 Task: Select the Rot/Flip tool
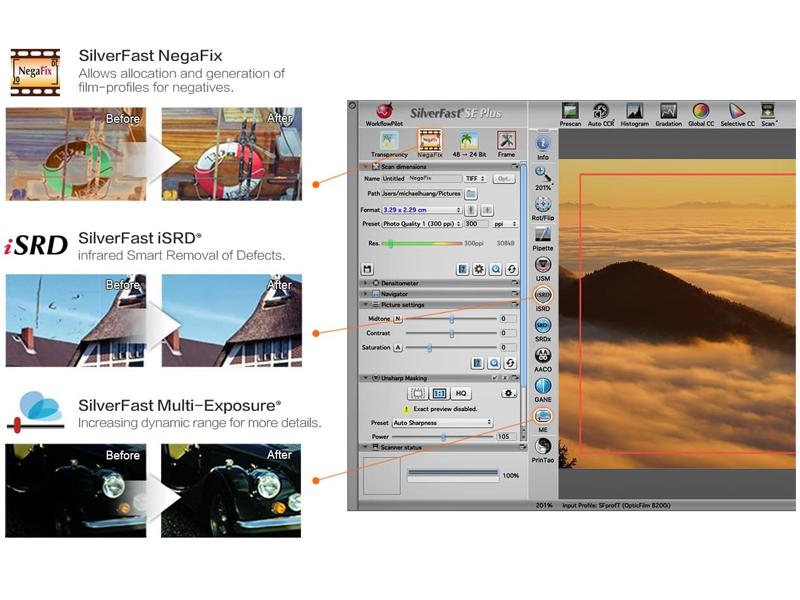pyautogui.click(x=543, y=204)
